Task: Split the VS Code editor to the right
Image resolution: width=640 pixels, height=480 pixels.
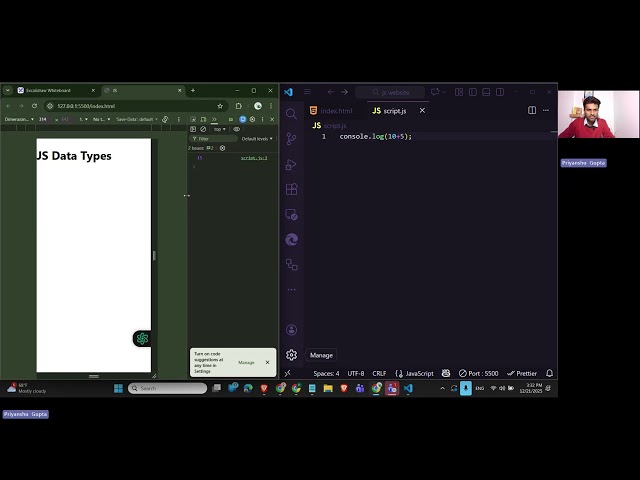Action: tap(532, 110)
